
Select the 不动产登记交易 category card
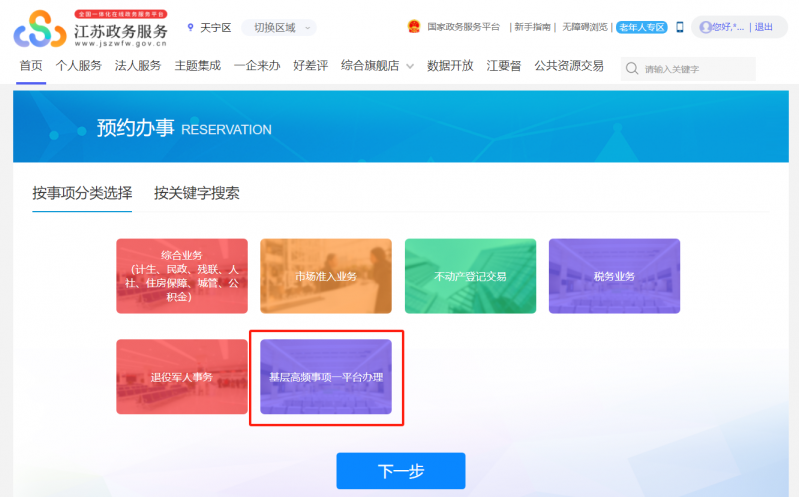pos(470,276)
